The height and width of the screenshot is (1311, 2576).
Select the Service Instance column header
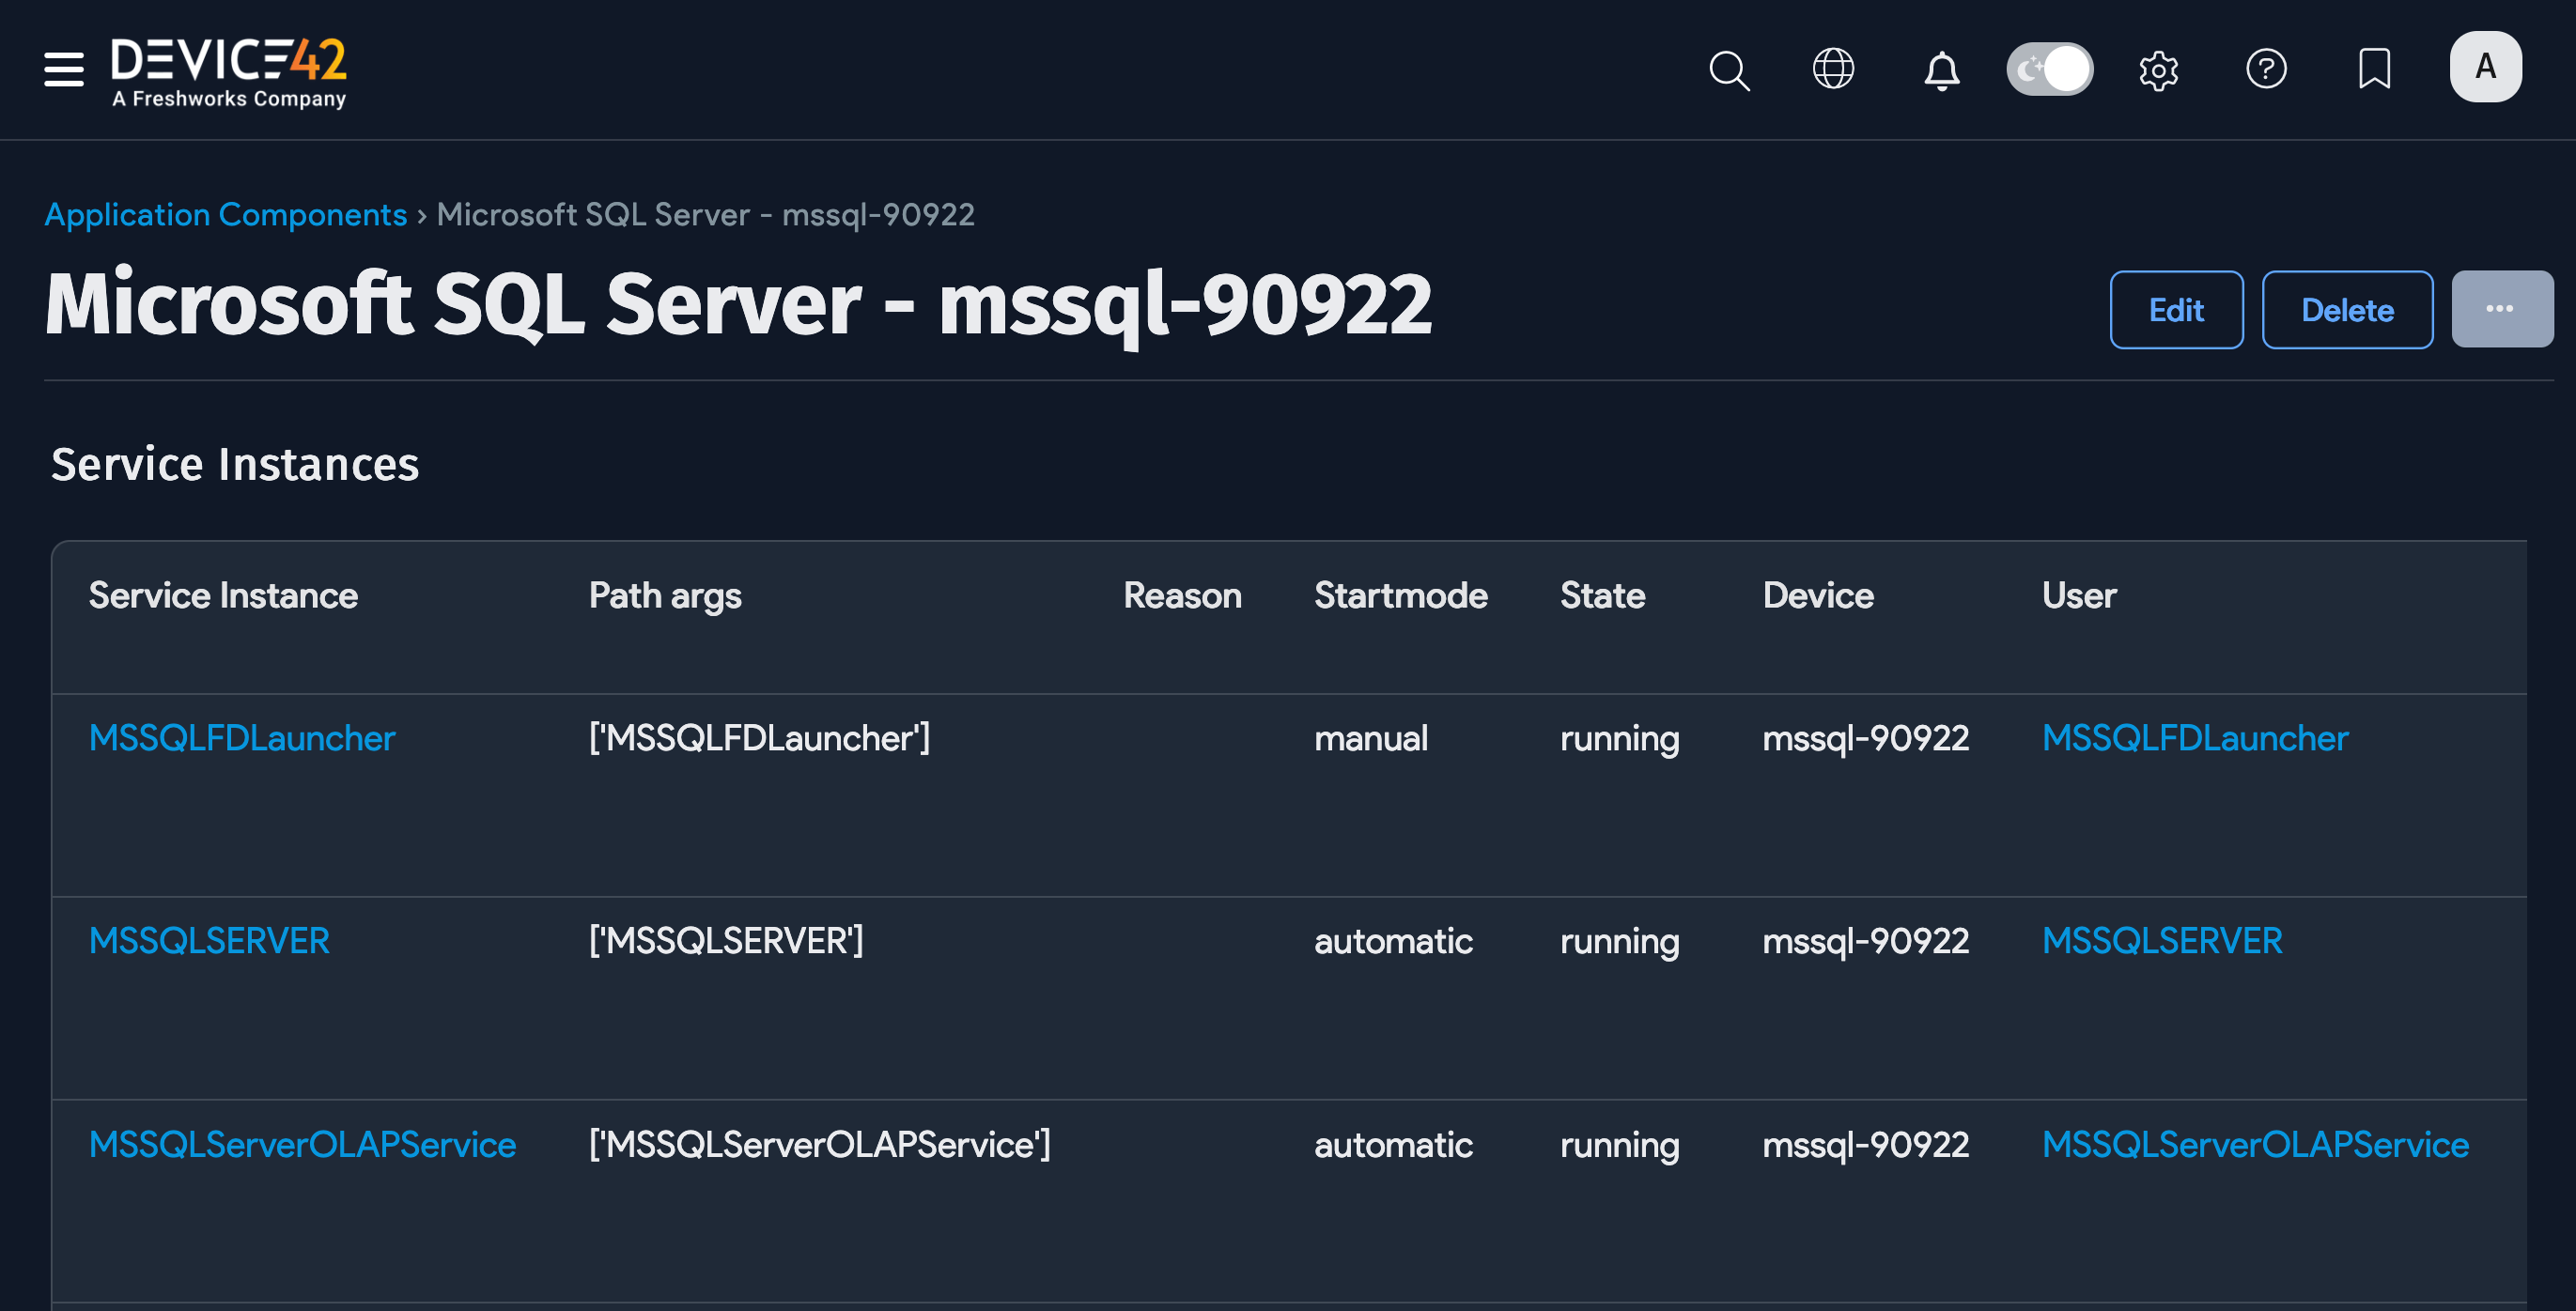coord(222,595)
